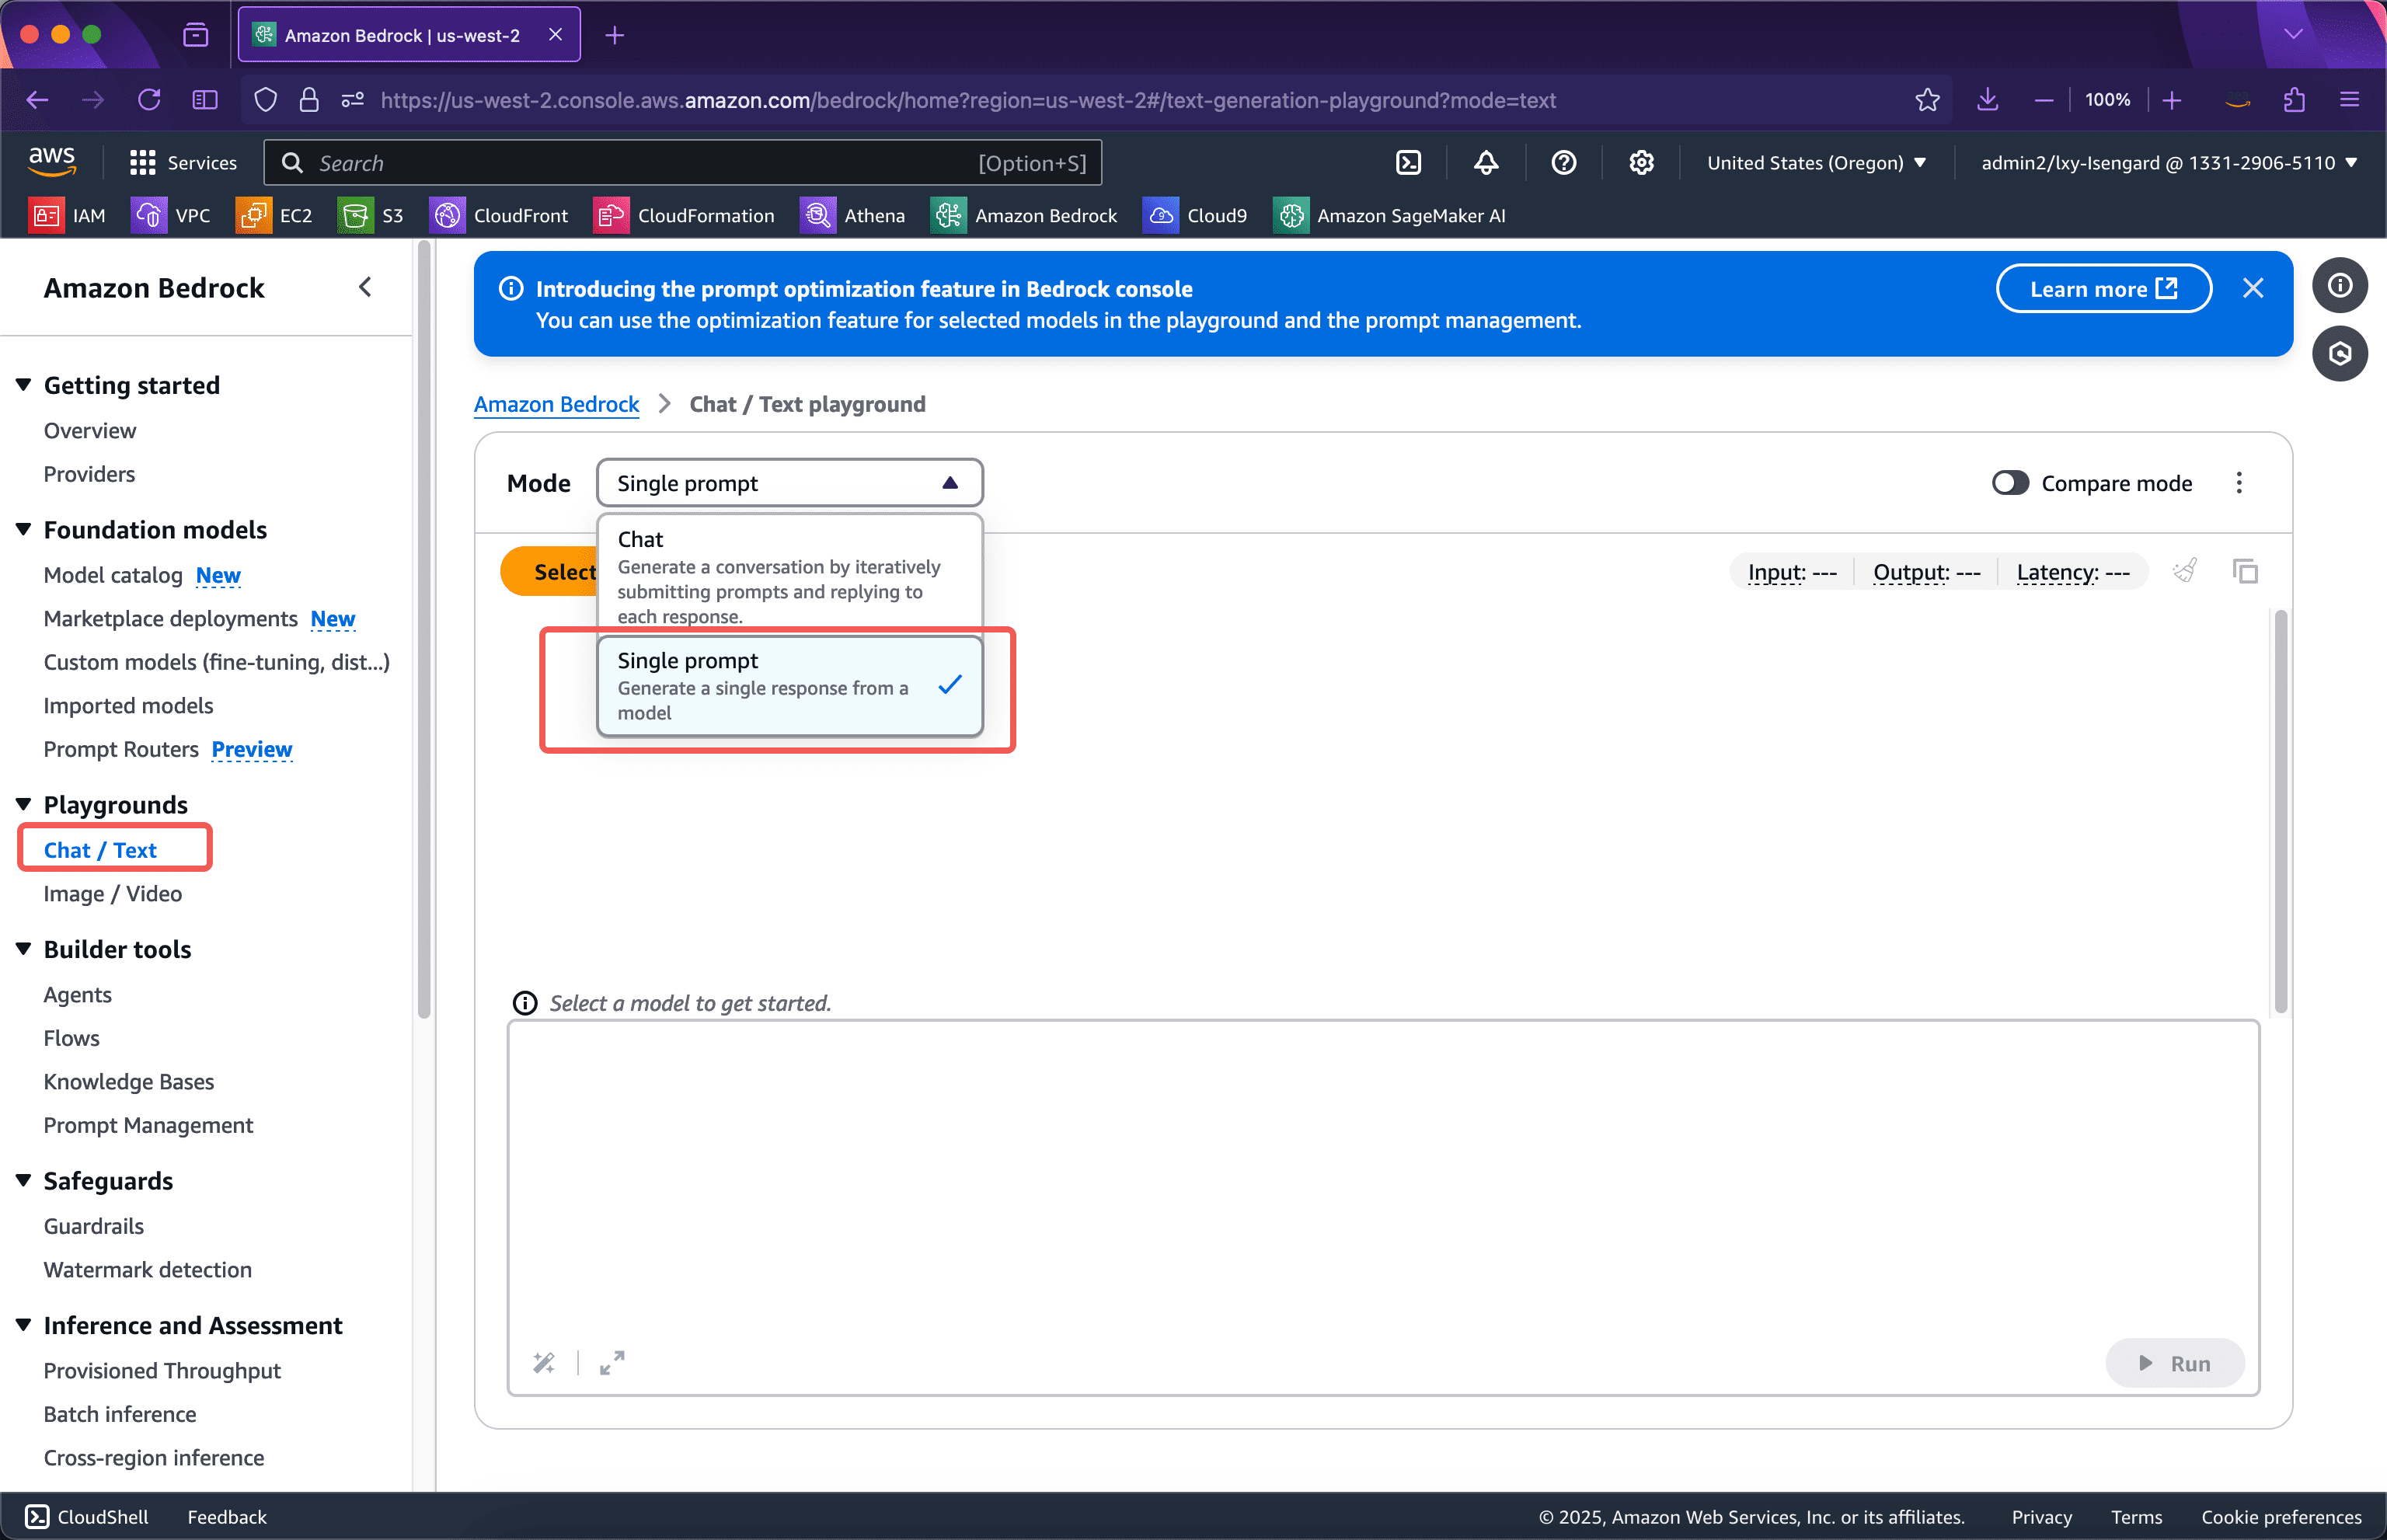This screenshot has width=2387, height=1540.
Task: Copy the playground content using copy icon
Action: (x=2247, y=570)
